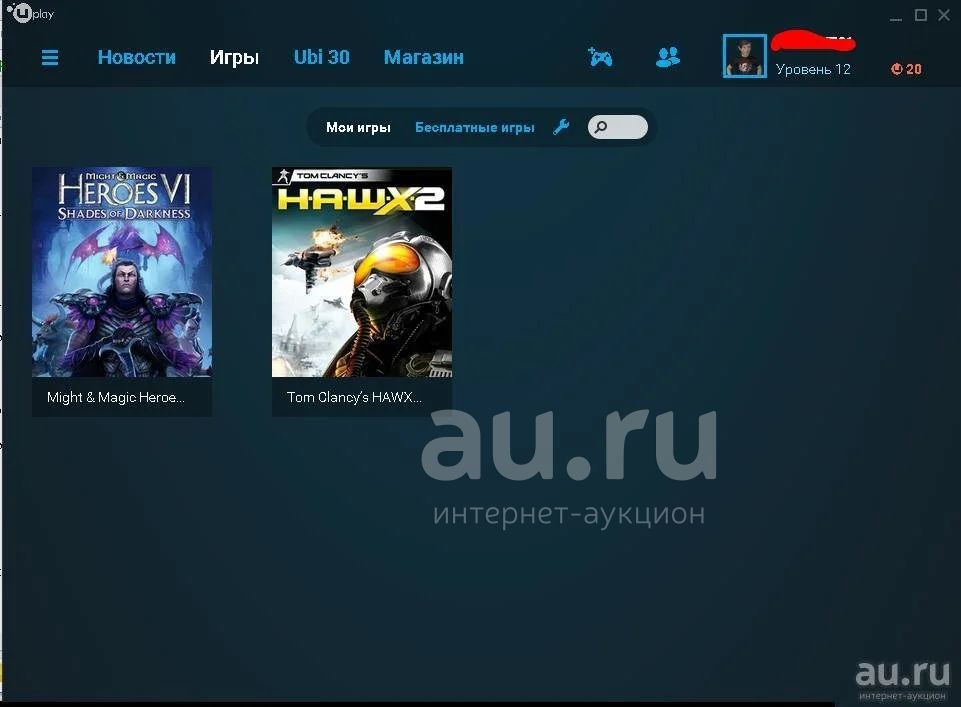The height and width of the screenshot is (707, 961).
Task: Open the Ubi 30 tab
Action: [322, 57]
